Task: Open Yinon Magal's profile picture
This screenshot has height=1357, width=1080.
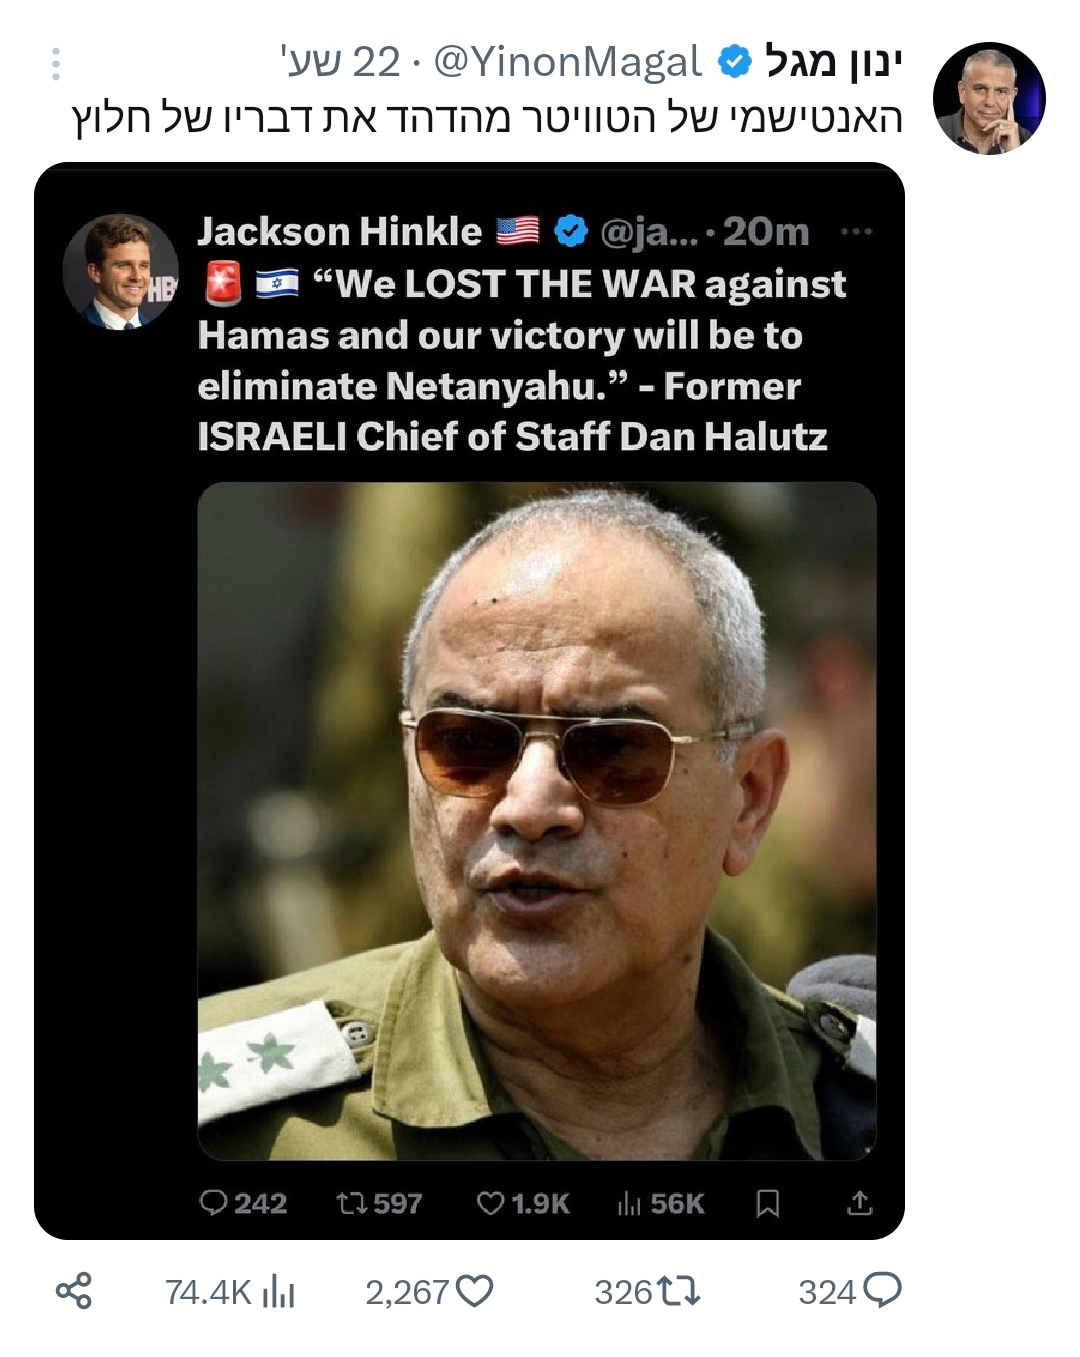Action: coord(989,98)
